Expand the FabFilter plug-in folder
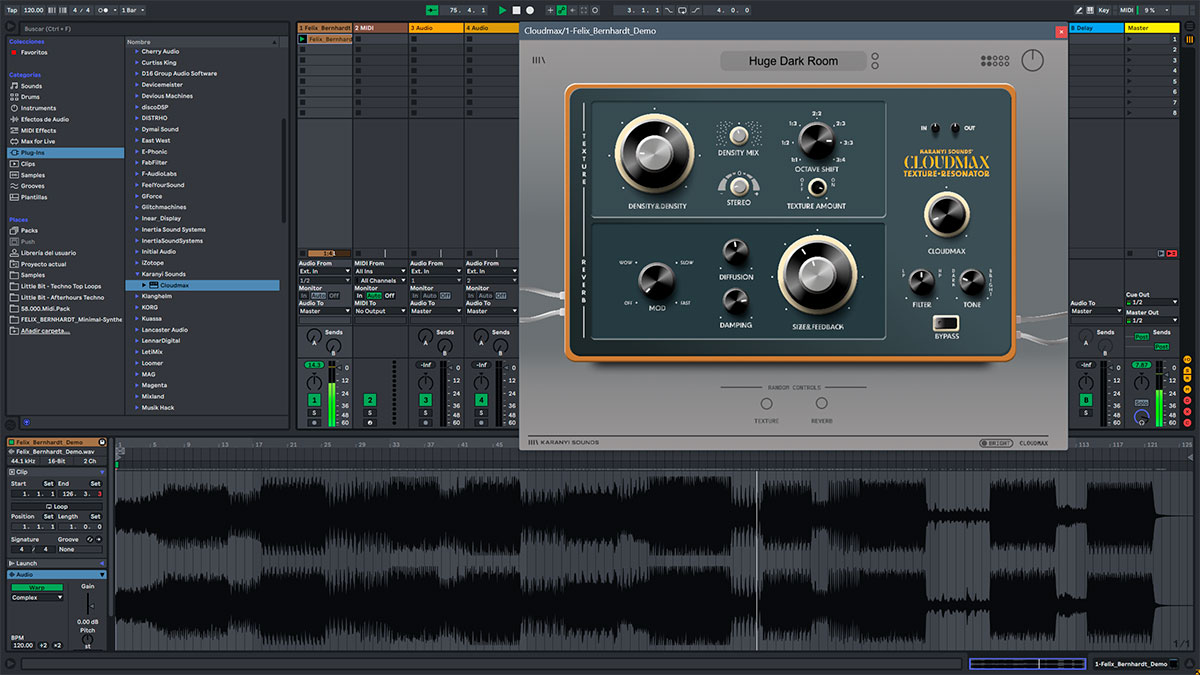The width and height of the screenshot is (1200, 675). pos(138,162)
